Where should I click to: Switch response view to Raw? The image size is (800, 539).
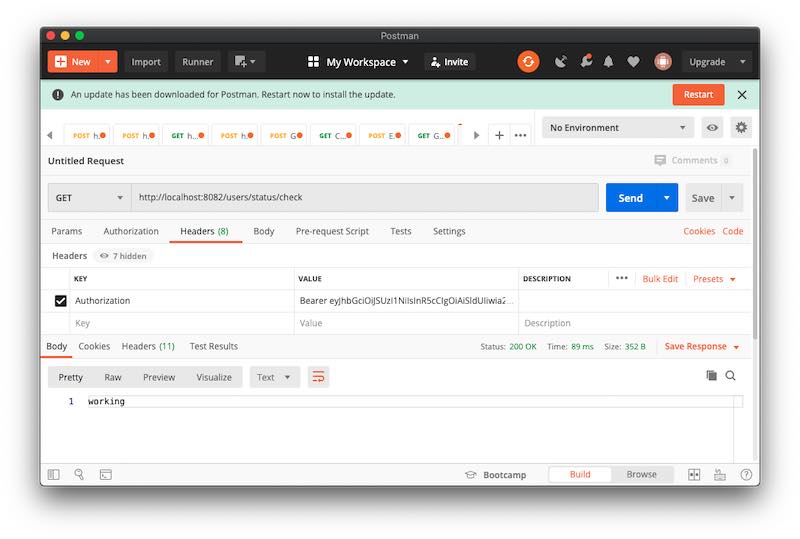click(x=113, y=377)
